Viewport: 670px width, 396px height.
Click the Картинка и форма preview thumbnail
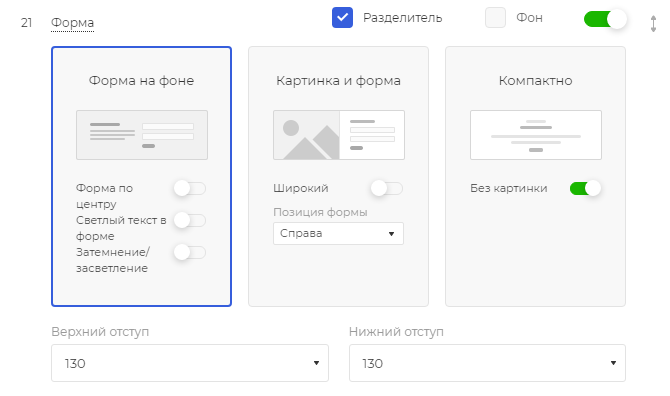pyautogui.click(x=339, y=135)
